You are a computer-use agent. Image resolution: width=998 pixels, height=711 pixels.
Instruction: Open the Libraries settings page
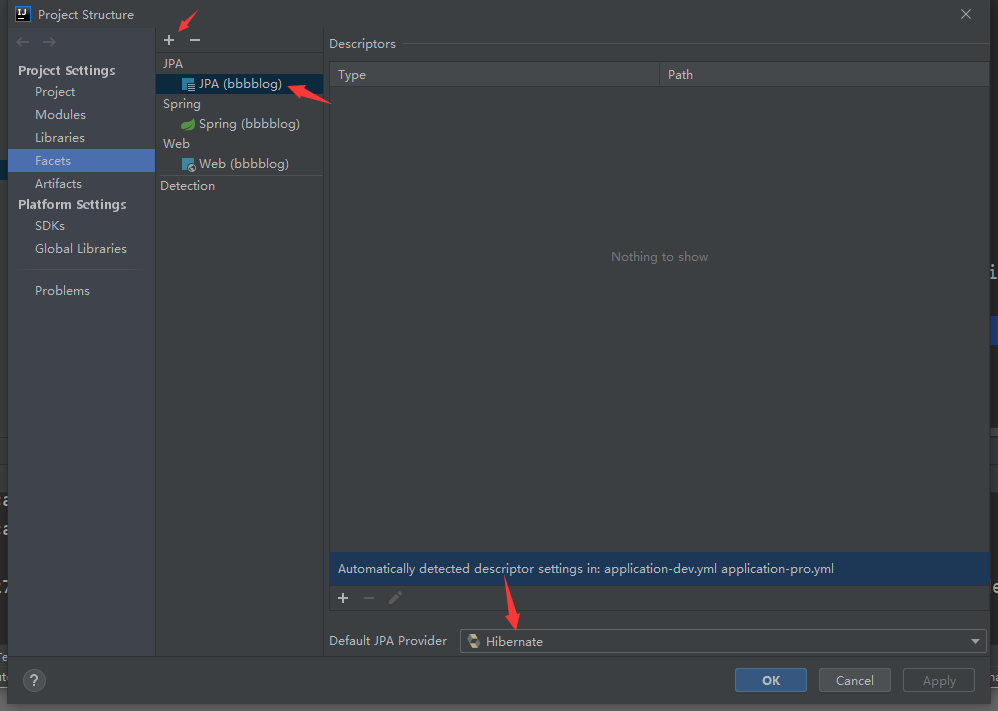click(x=60, y=137)
